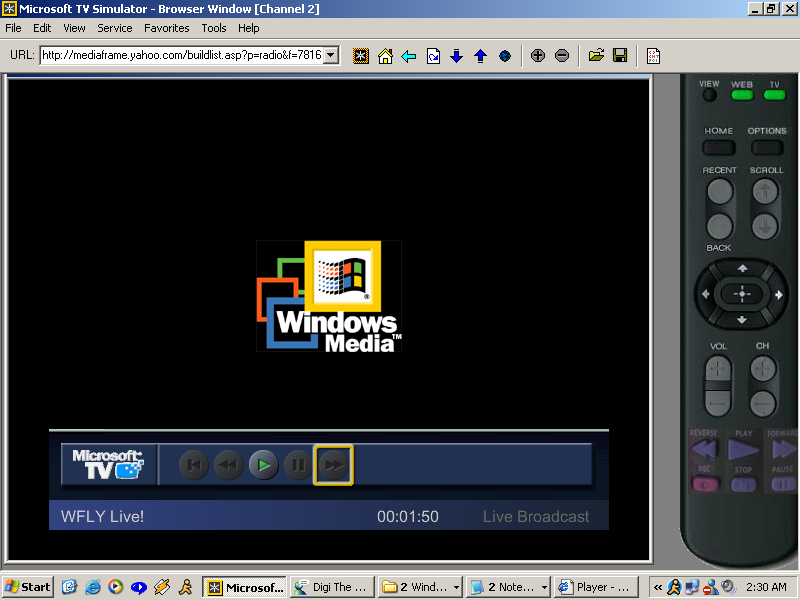The image size is (800, 600).
Task: Go back with the cyan left arrow
Action: pos(409,56)
